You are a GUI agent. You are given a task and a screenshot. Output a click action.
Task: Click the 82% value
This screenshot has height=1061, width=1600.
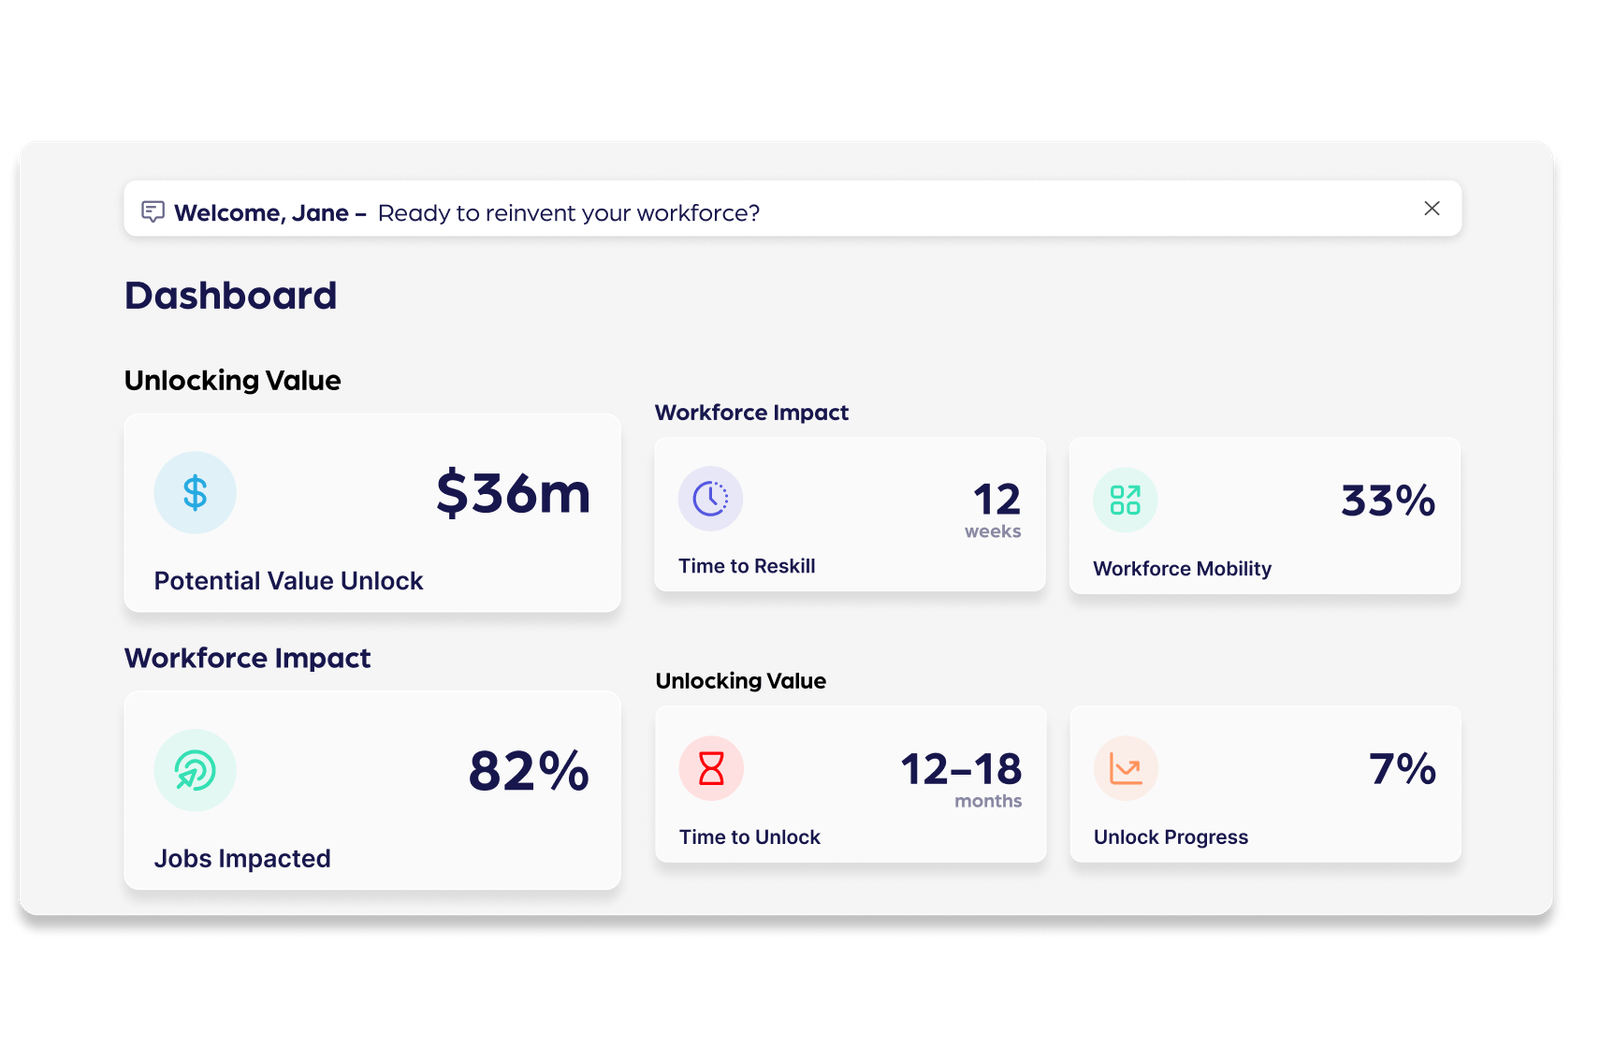(x=529, y=771)
